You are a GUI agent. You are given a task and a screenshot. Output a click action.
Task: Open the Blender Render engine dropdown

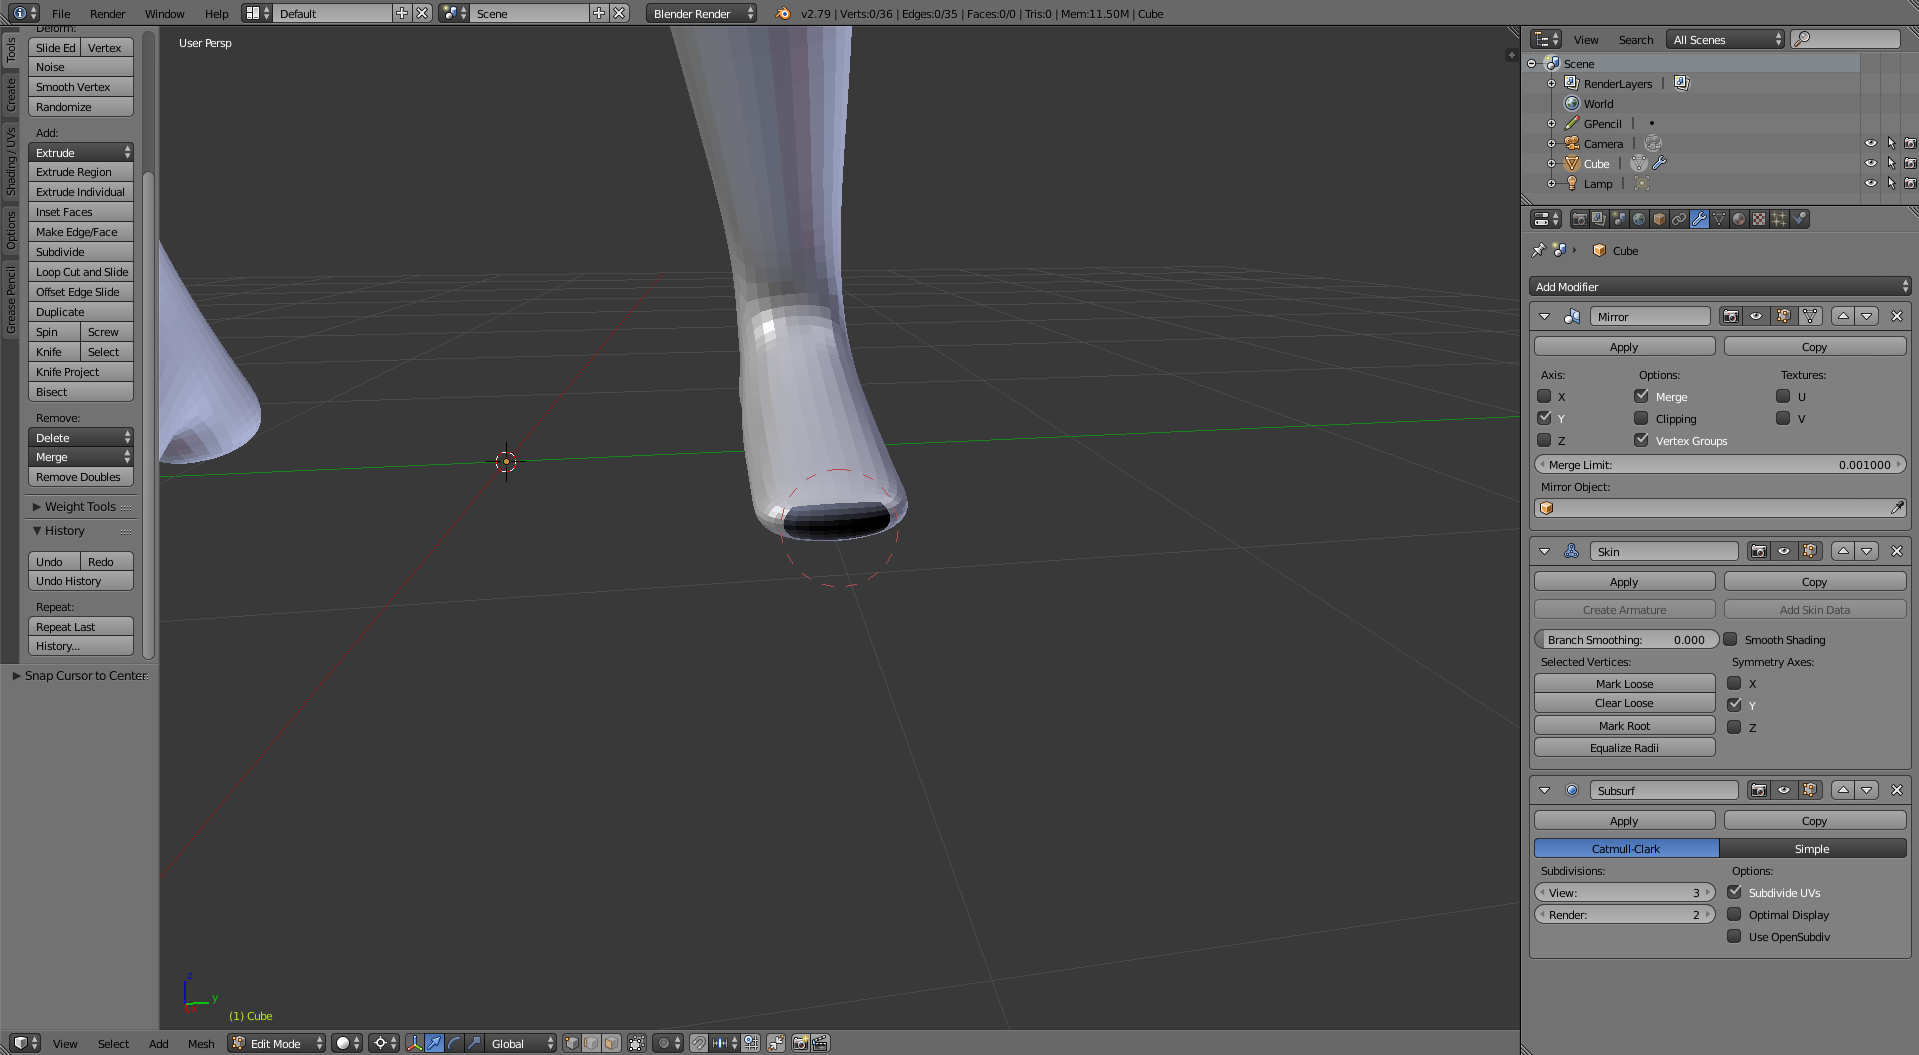coord(701,13)
